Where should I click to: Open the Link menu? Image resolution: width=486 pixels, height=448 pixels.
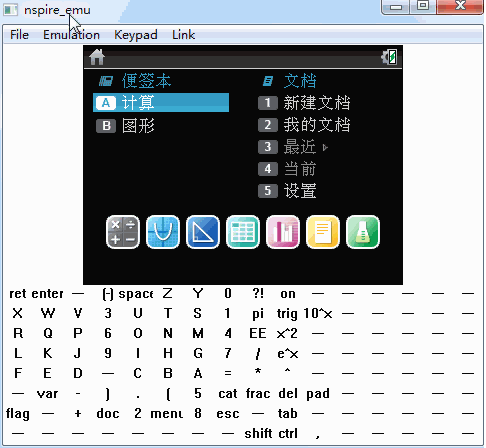[x=183, y=35]
